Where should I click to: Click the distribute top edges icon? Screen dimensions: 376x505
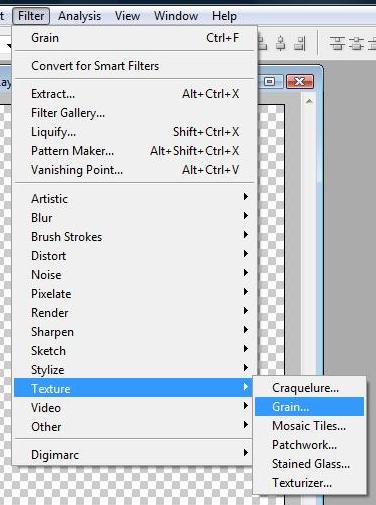point(337,43)
